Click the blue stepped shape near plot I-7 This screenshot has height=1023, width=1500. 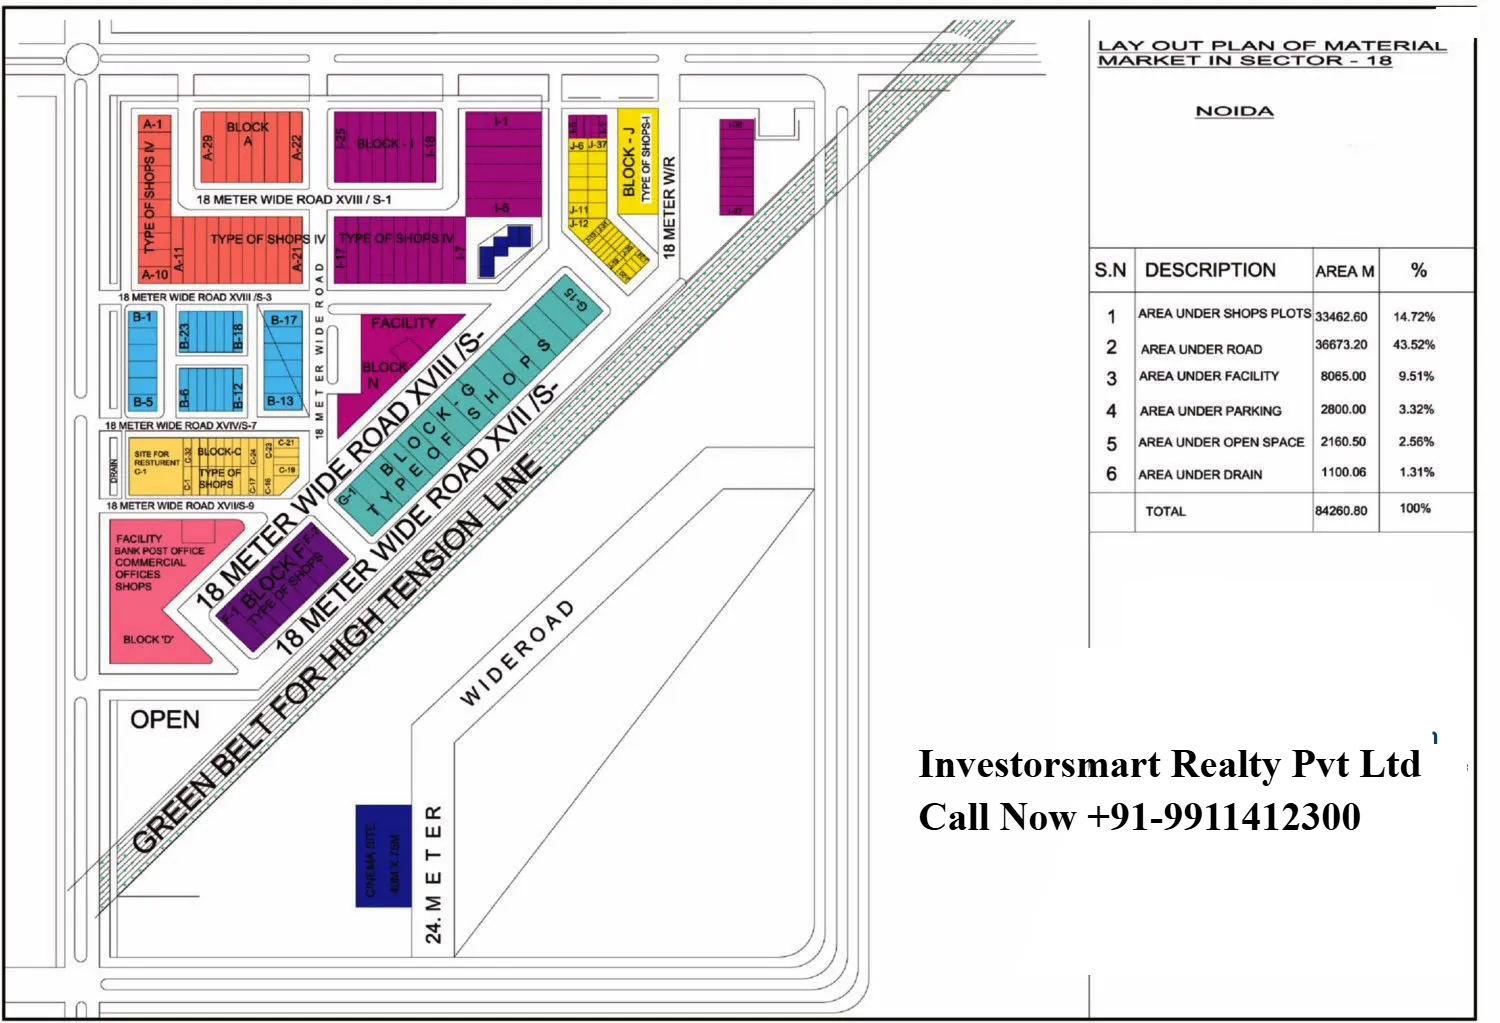coord(505,250)
